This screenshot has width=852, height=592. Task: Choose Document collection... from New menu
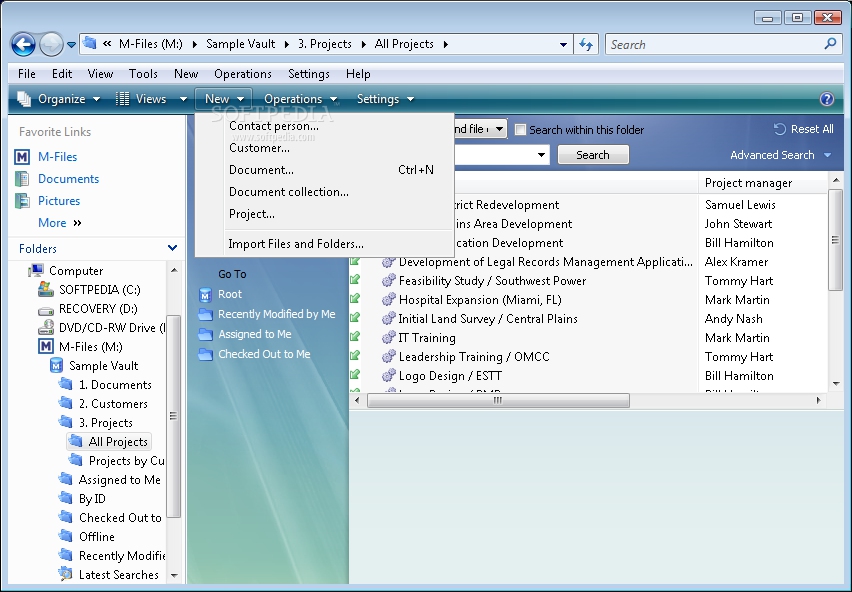coord(289,192)
